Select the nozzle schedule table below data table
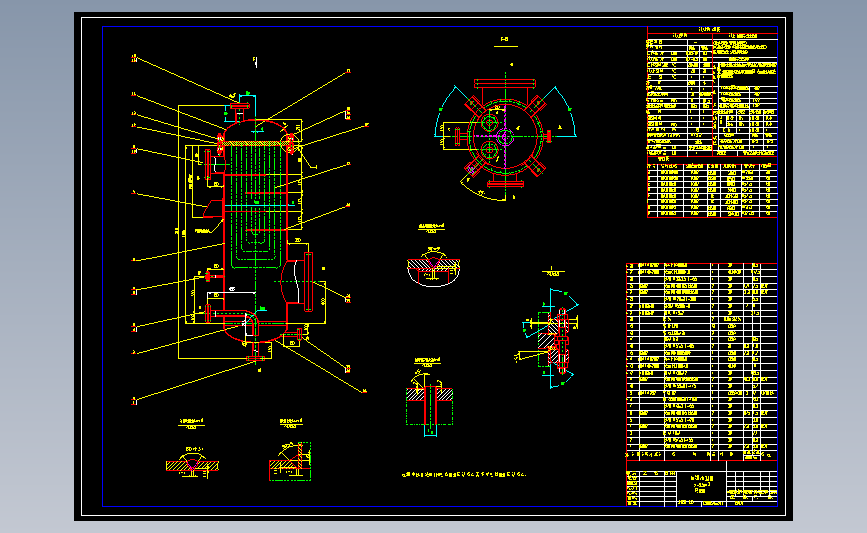 tap(712, 188)
